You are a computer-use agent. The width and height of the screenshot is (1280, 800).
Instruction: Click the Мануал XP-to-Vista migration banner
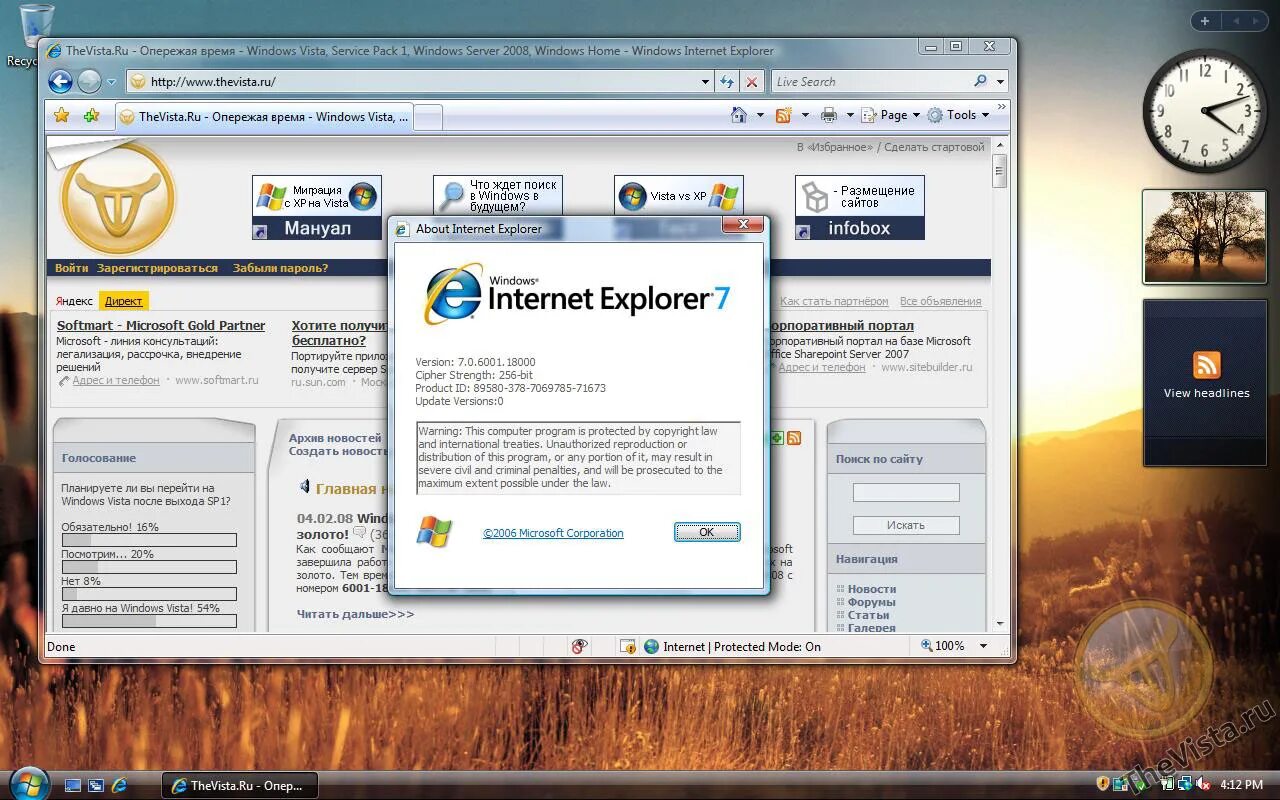click(x=316, y=208)
